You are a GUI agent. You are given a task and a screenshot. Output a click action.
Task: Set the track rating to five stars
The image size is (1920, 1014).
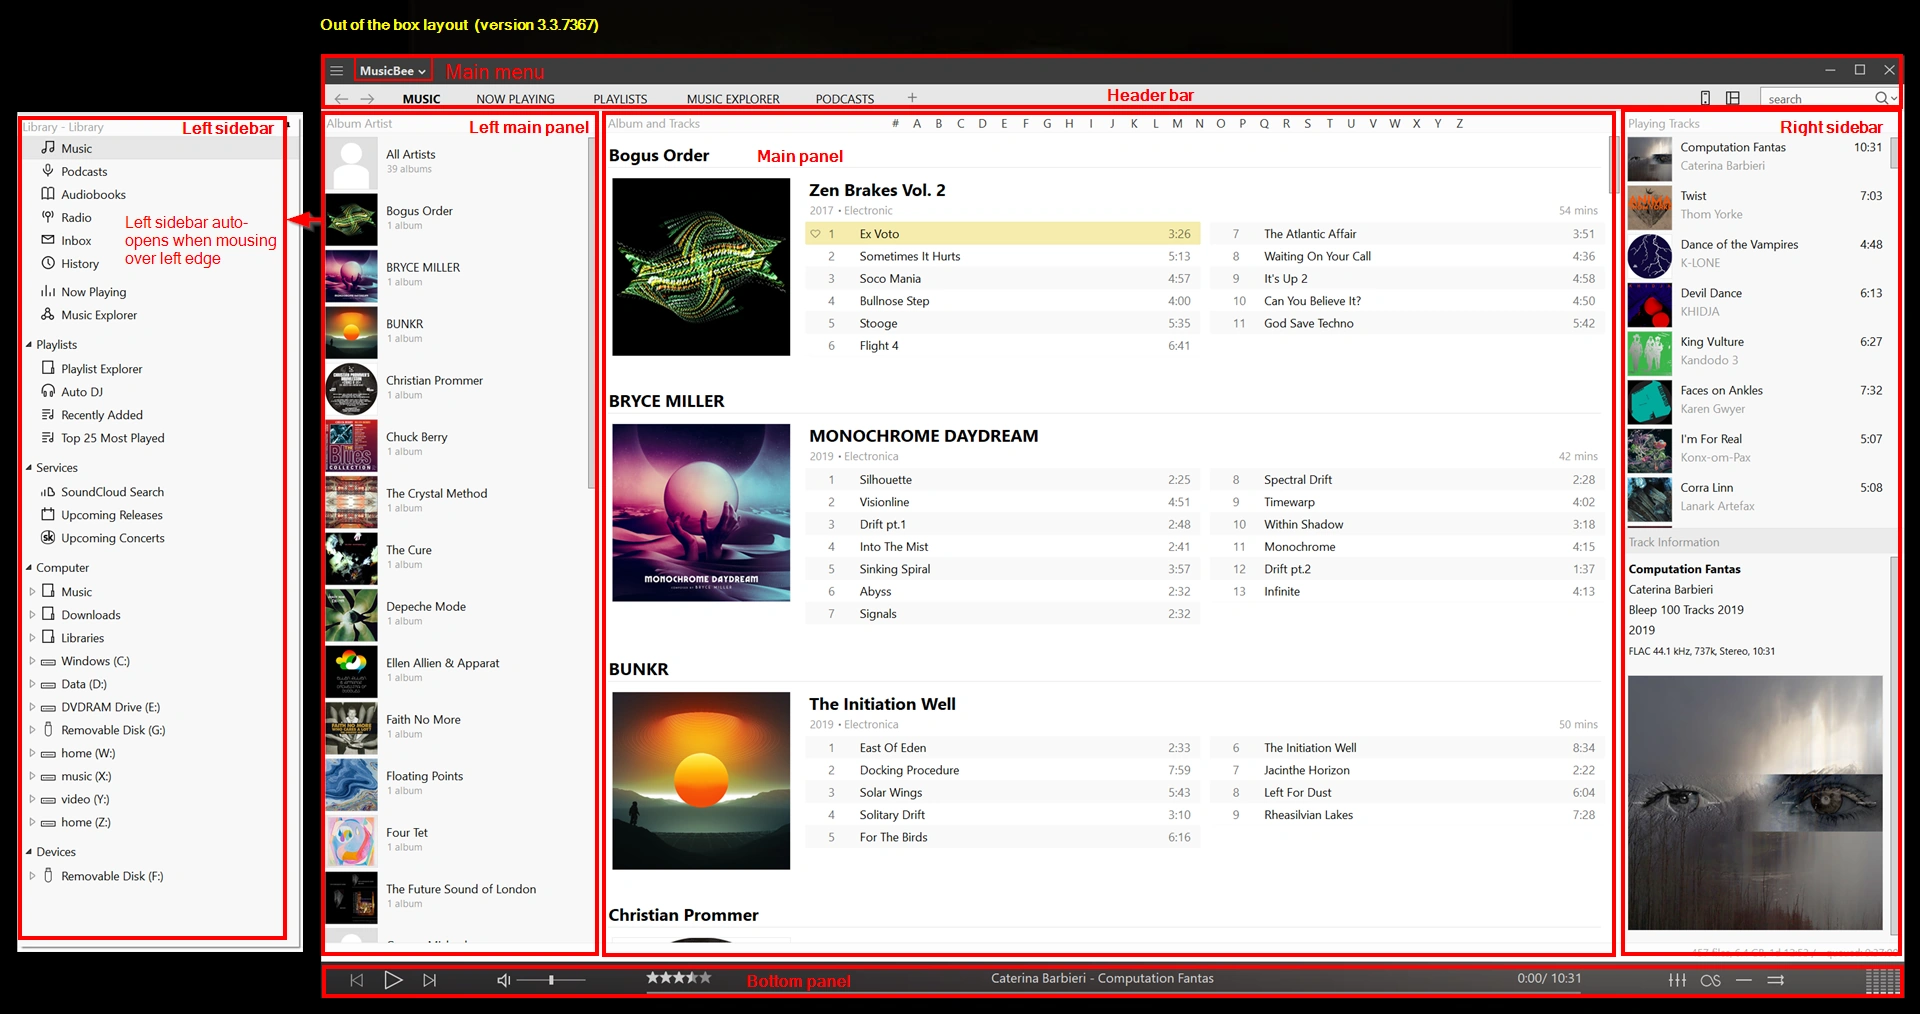click(x=704, y=980)
